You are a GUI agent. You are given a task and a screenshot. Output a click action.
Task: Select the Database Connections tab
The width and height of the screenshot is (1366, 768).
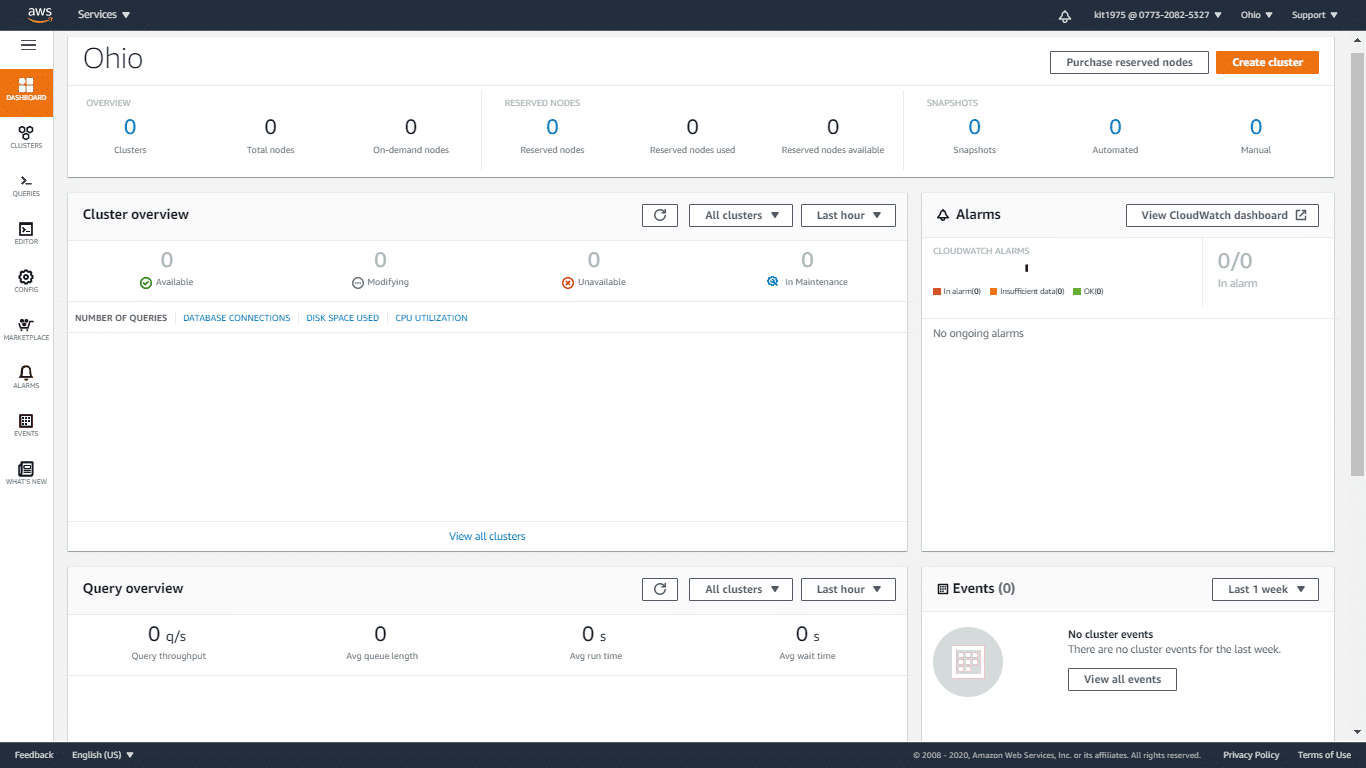pyautogui.click(x=236, y=317)
